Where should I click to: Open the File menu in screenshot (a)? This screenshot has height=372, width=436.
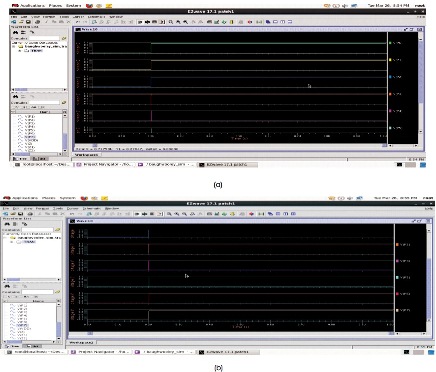point(14,17)
